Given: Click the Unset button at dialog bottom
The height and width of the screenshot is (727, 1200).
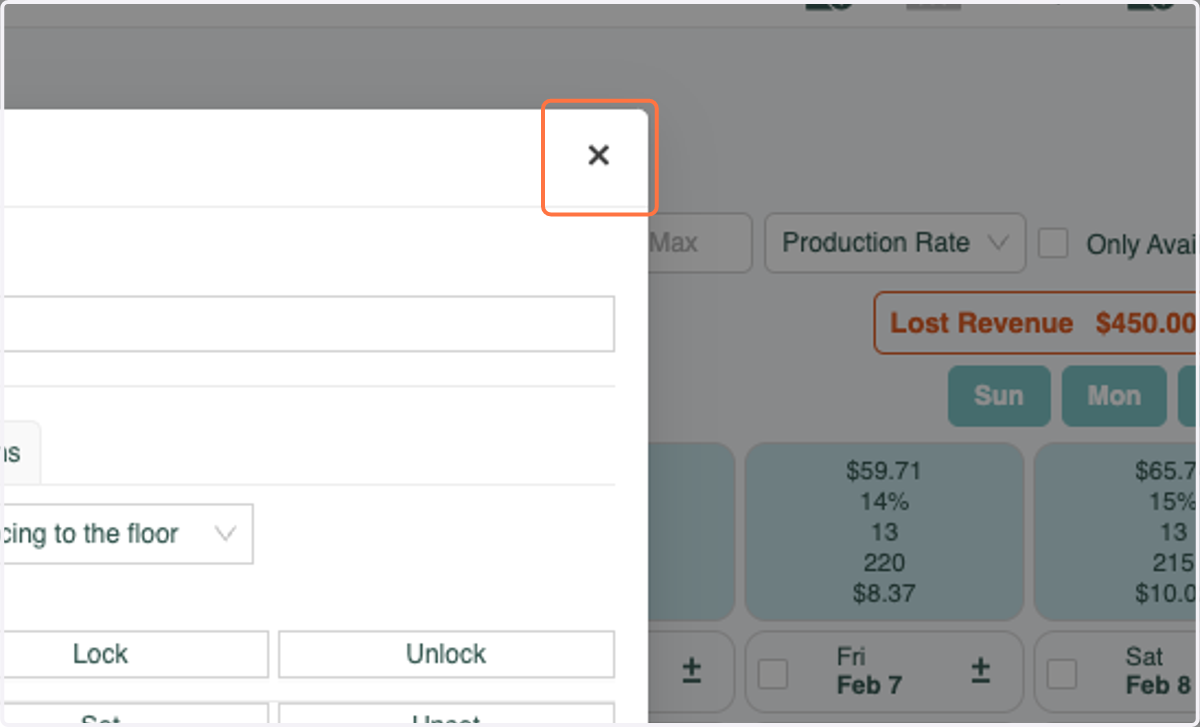Looking at the screenshot, I should pyautogui.click(x=446, y=715).
